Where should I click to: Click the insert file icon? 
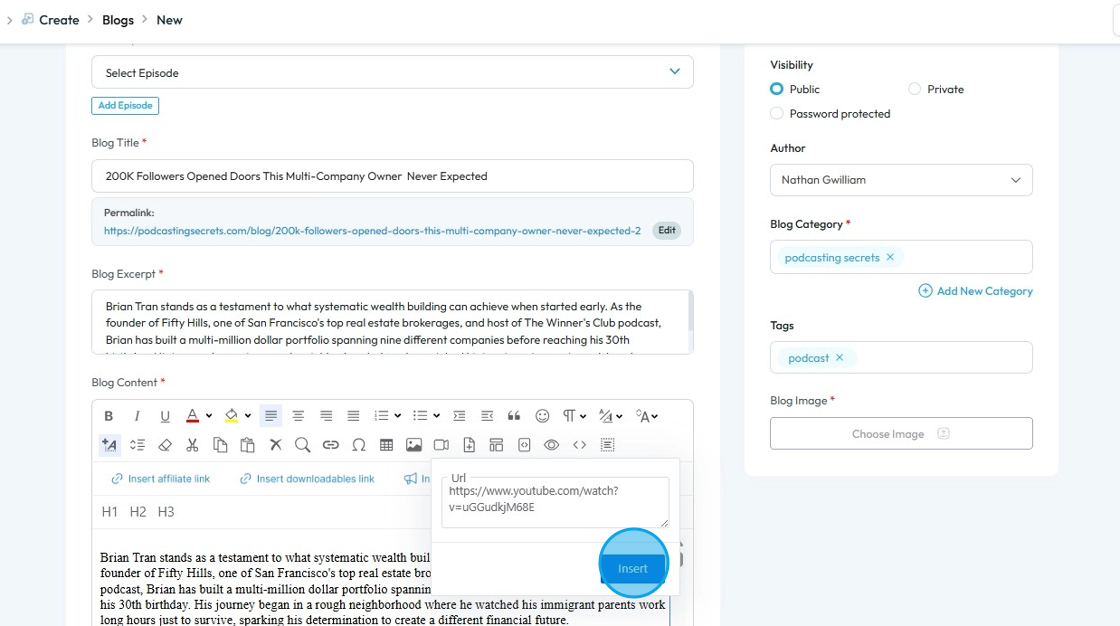[x=469, y=445]
